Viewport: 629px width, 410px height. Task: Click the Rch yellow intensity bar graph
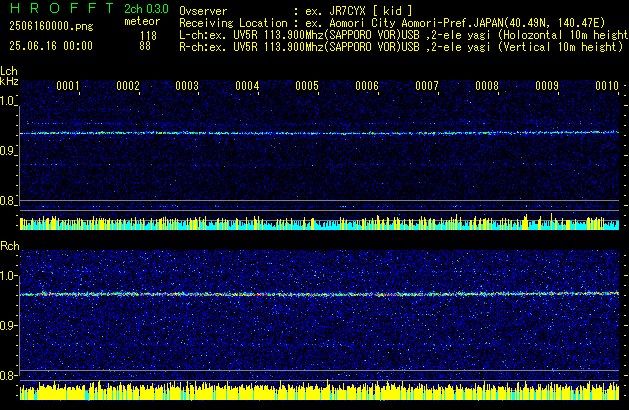click(319, 390)
